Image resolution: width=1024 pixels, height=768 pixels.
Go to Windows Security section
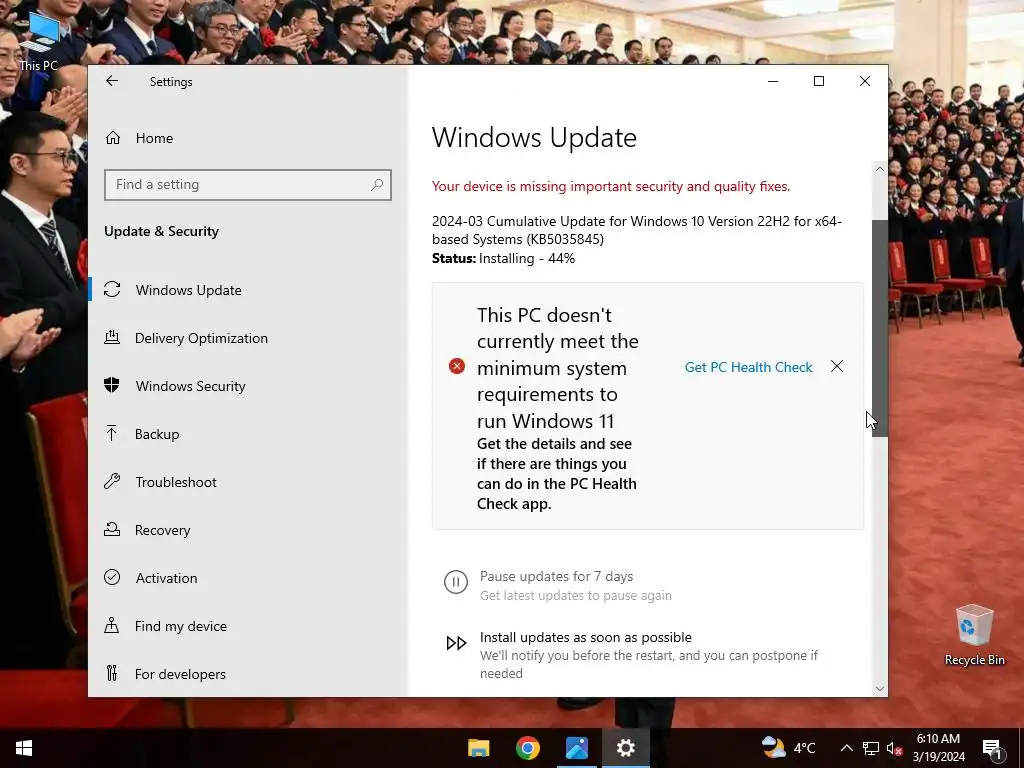coord(191,386)
